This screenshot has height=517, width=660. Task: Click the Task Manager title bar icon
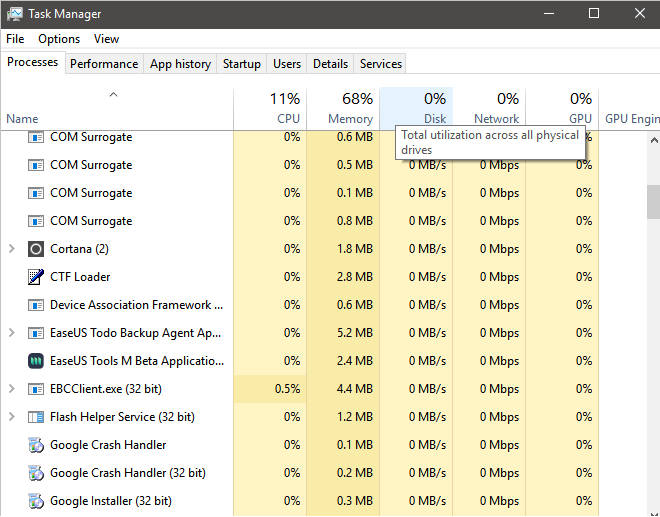pyautogui.click(x=15, y=14)
